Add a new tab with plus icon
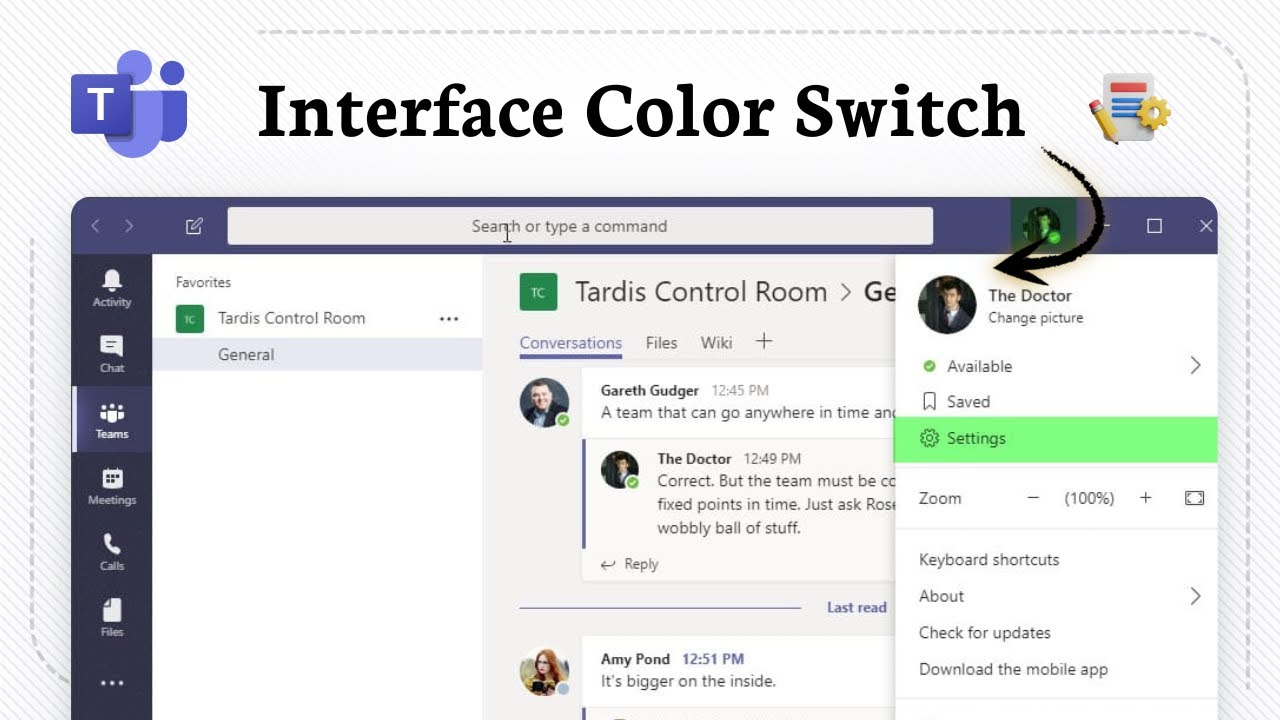This screenshot has height=720, width=1280. point(764,342)
